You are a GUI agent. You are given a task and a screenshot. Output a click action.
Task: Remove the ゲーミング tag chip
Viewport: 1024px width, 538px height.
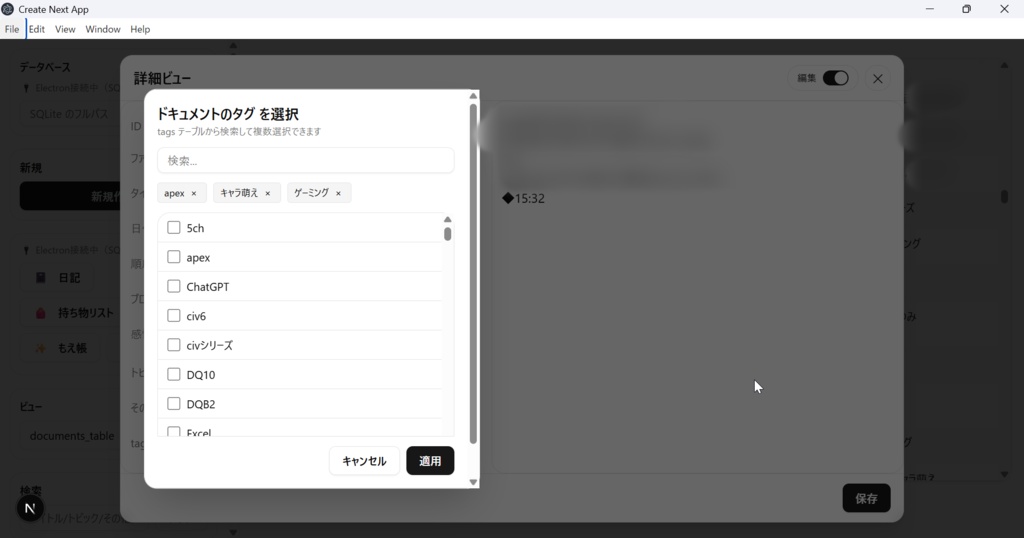(338, 193)
